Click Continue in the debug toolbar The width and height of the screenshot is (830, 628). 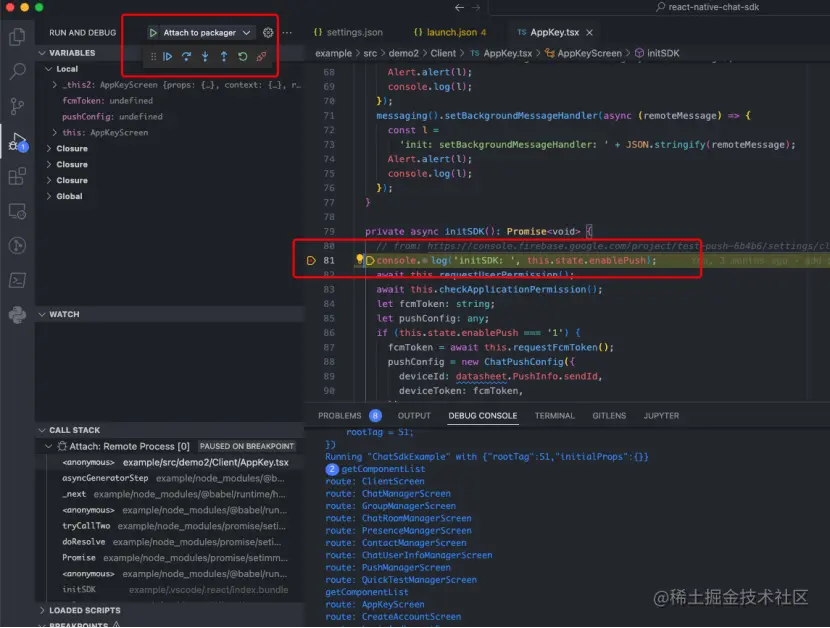click(x=168, y=57)
